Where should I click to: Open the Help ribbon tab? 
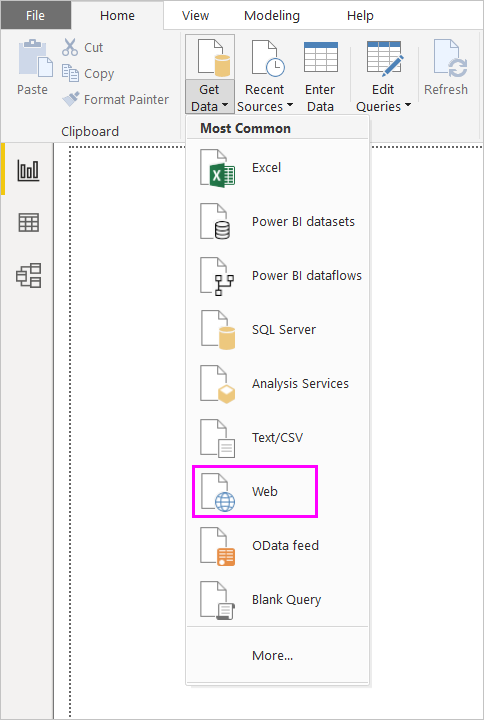[360, 15]
